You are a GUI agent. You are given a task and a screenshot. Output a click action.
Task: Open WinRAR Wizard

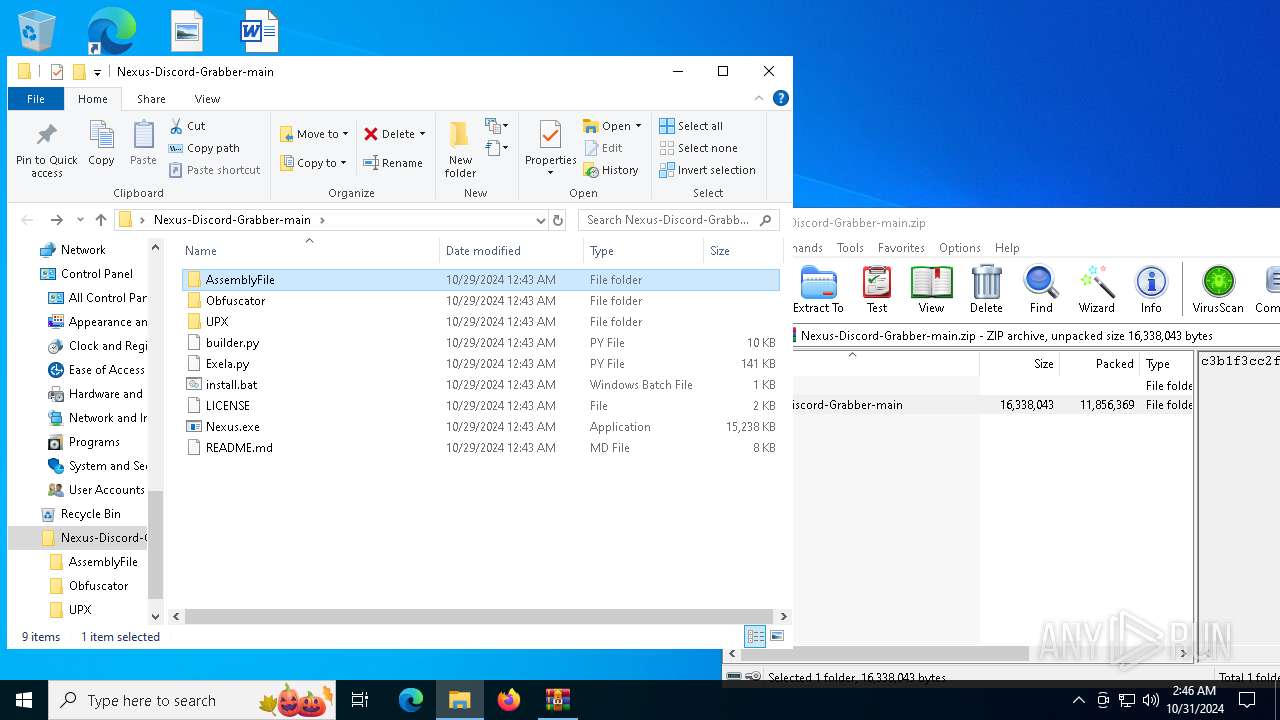[1096, 290]
